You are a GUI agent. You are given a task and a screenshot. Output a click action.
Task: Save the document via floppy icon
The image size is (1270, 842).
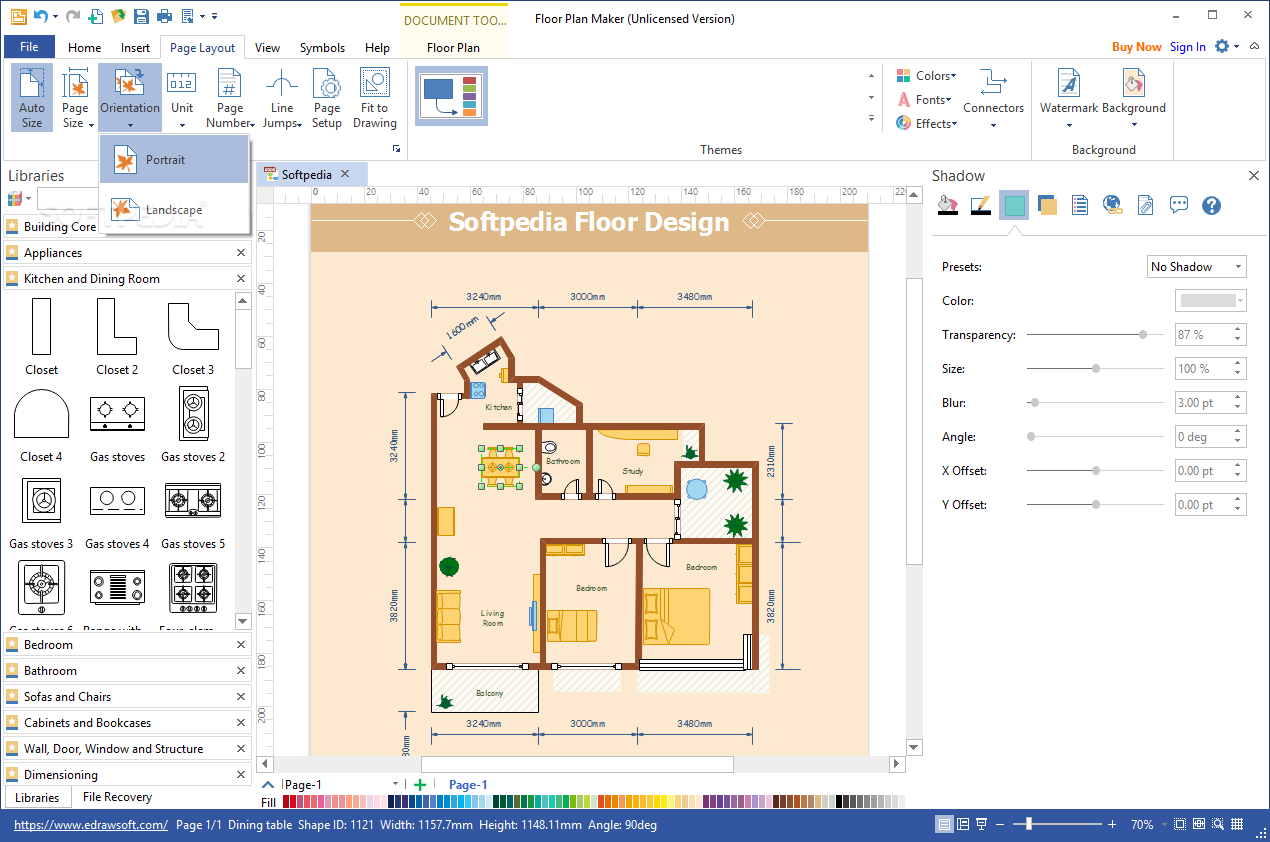(x=141, y=16)
